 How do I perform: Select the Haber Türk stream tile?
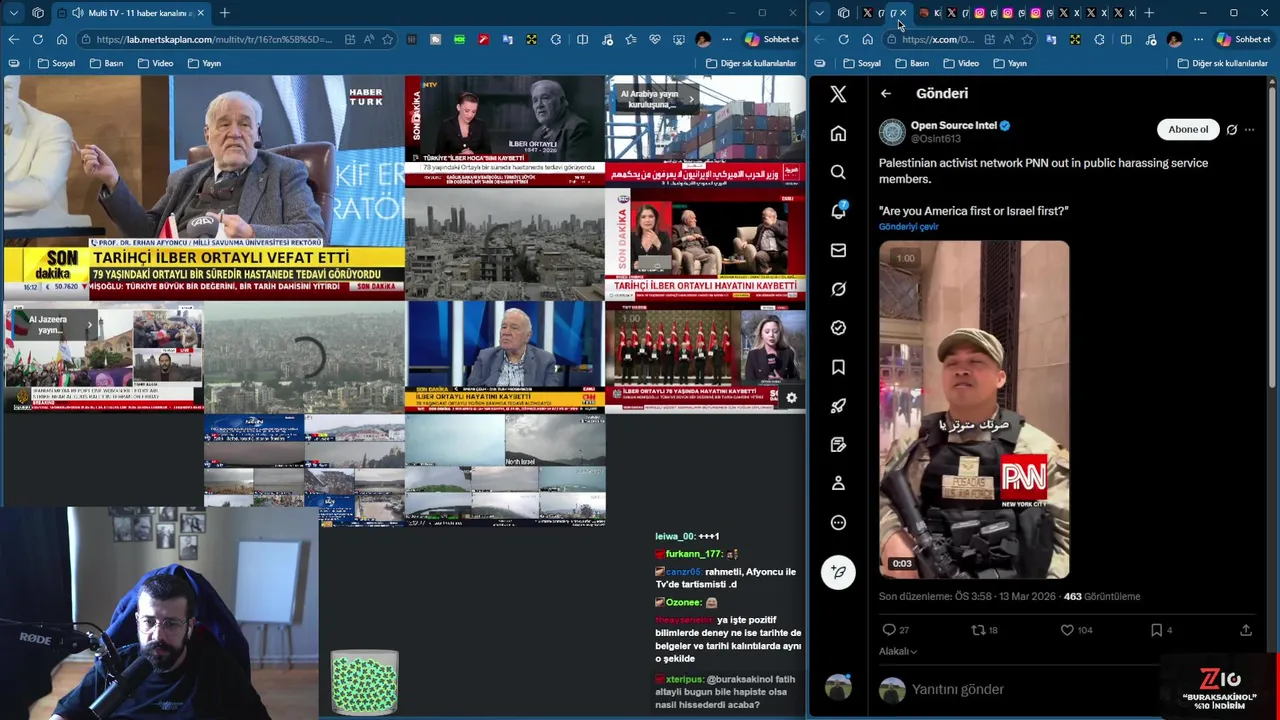pyautogui.click(x=203, y=187)
